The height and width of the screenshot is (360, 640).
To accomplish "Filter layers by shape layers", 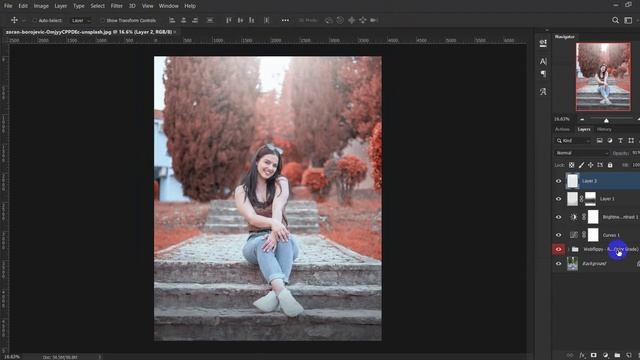I will click(x=631, y=140).
